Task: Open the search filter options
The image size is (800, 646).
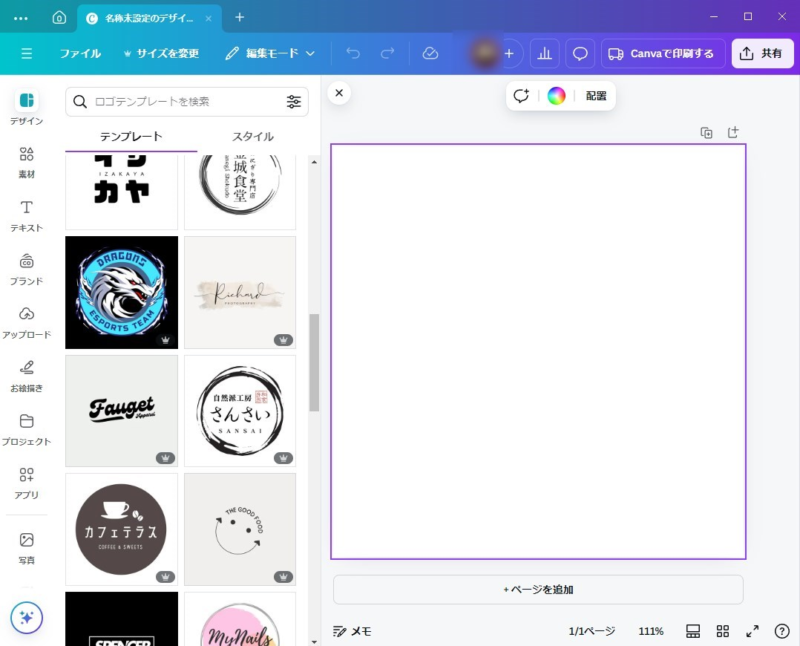Action: point(293,101)
